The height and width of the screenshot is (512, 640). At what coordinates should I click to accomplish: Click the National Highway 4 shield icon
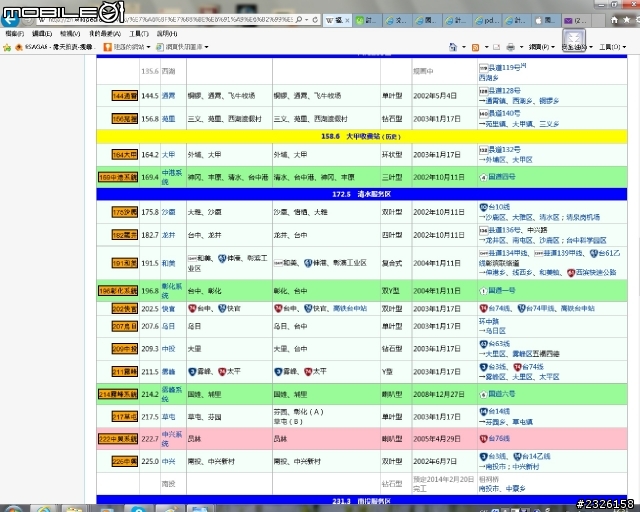coord(483,177)
